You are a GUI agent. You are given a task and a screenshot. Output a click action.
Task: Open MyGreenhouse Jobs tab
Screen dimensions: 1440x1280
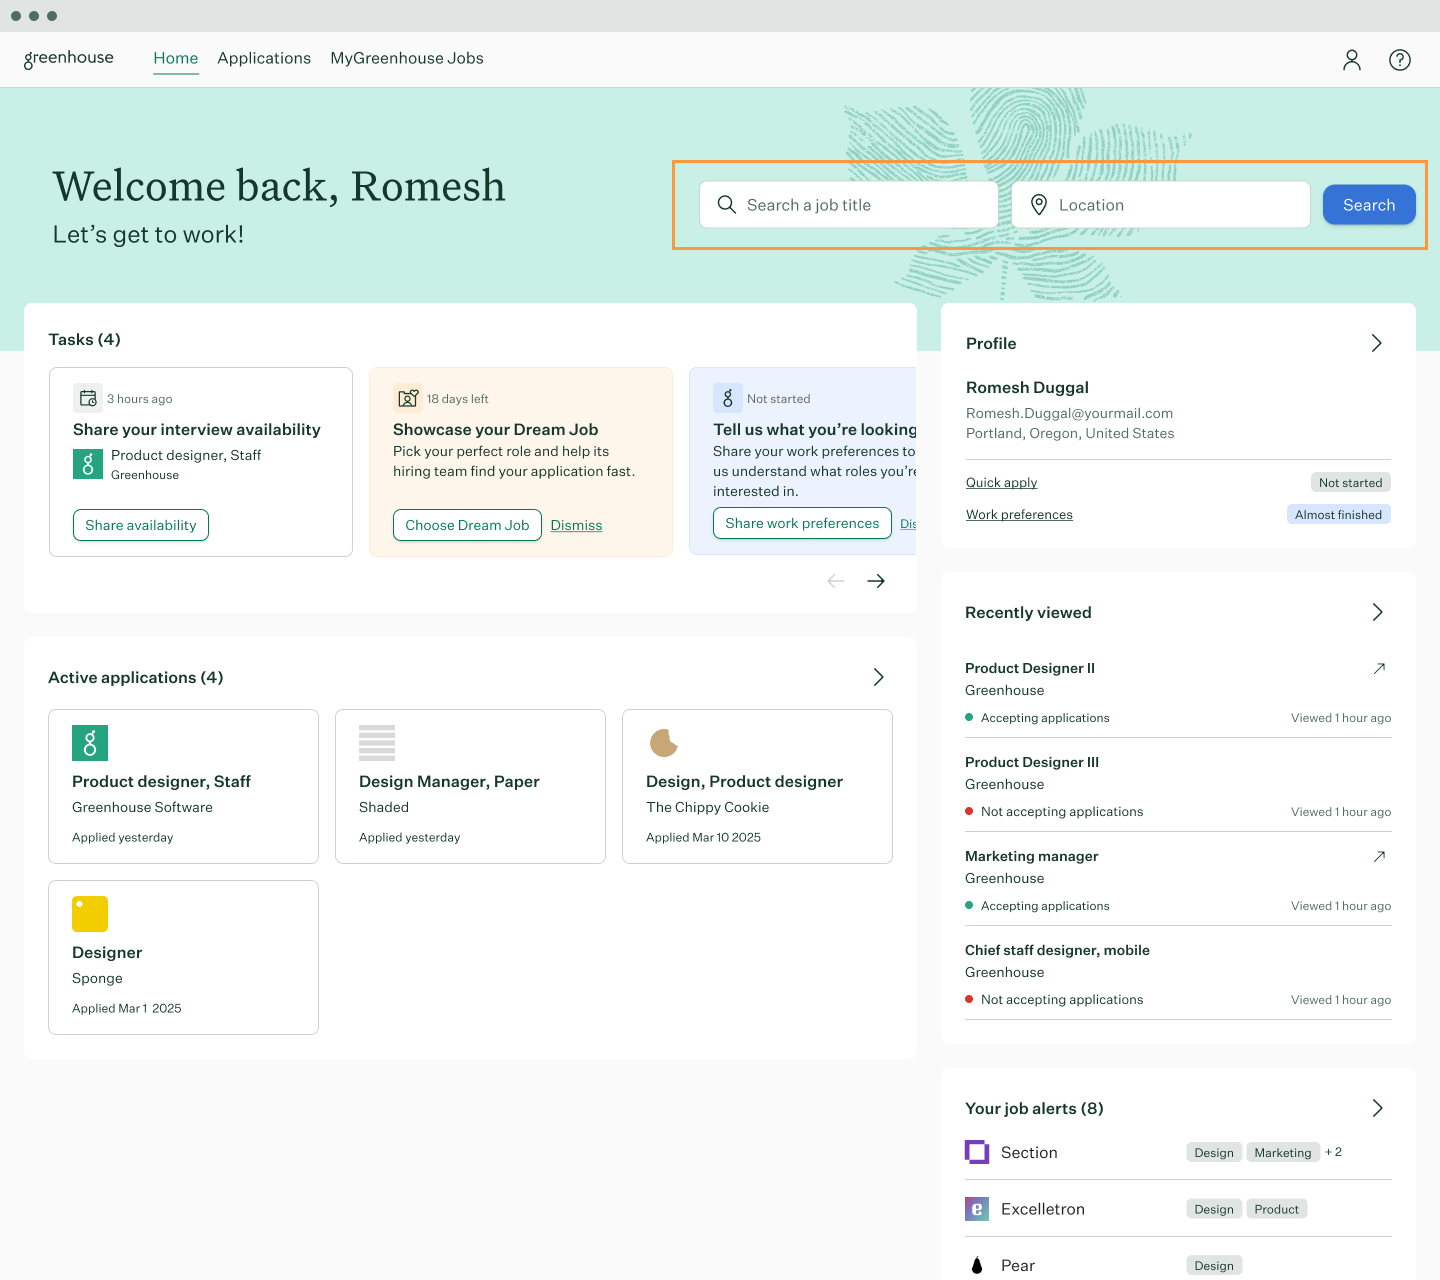click(407, 58)
